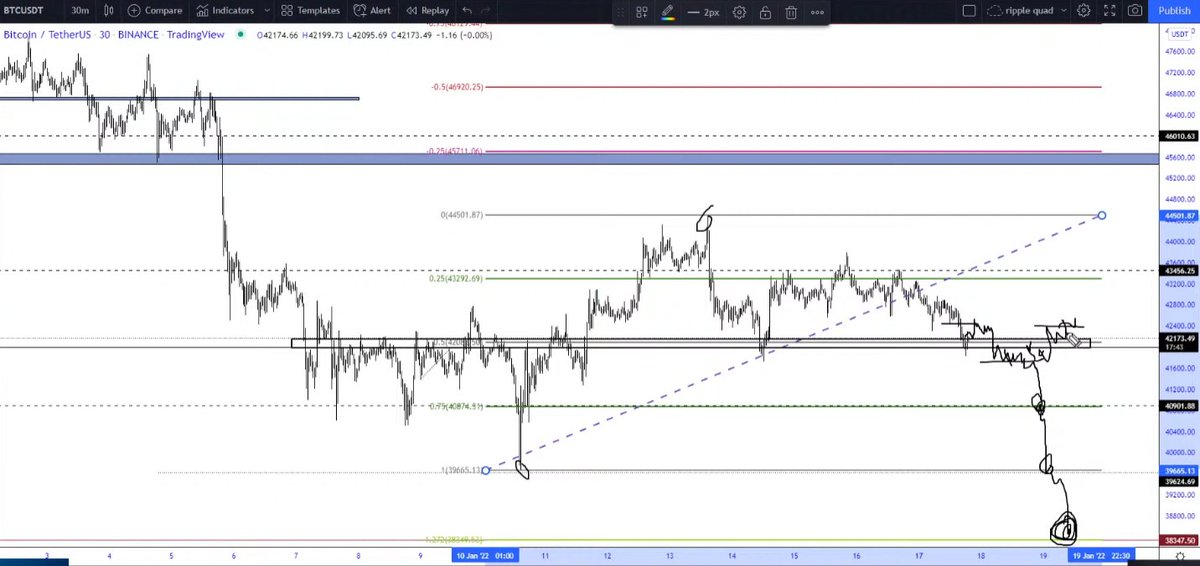This screenshot has width=1200, height=566.
Task: Open the candlestick chart type selector
Action: click(107, 10)
